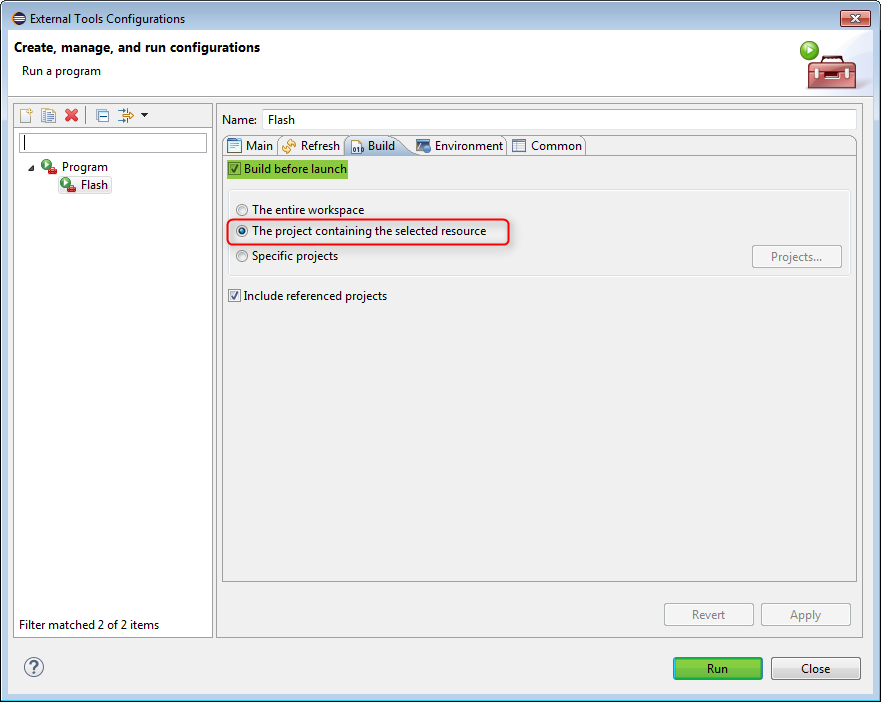Viewport: 881px width, 702px height.
Task: Select The entire workspace option
Action: (242, 210)
